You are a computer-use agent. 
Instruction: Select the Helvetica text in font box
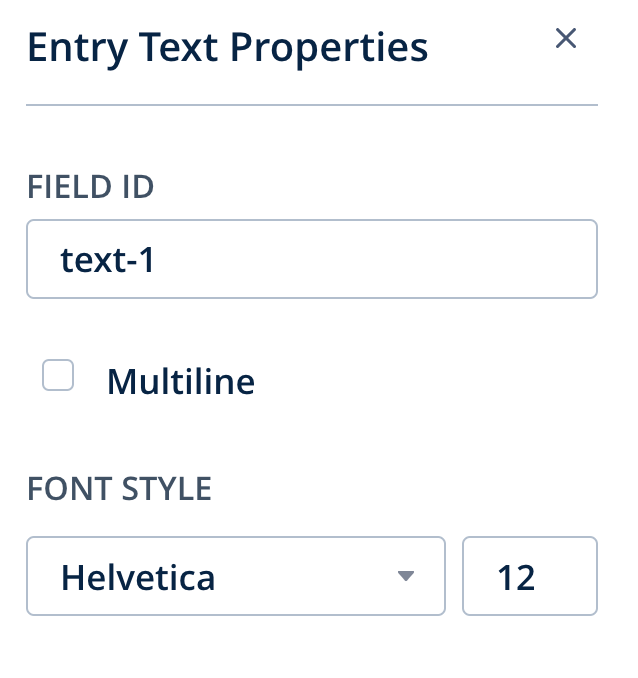138,577
